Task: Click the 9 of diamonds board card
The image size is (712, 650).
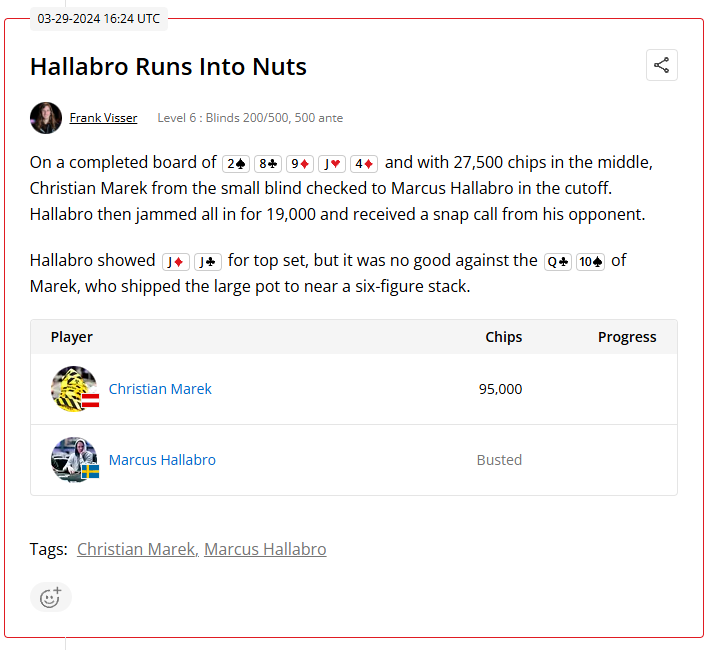Action: 300,163
